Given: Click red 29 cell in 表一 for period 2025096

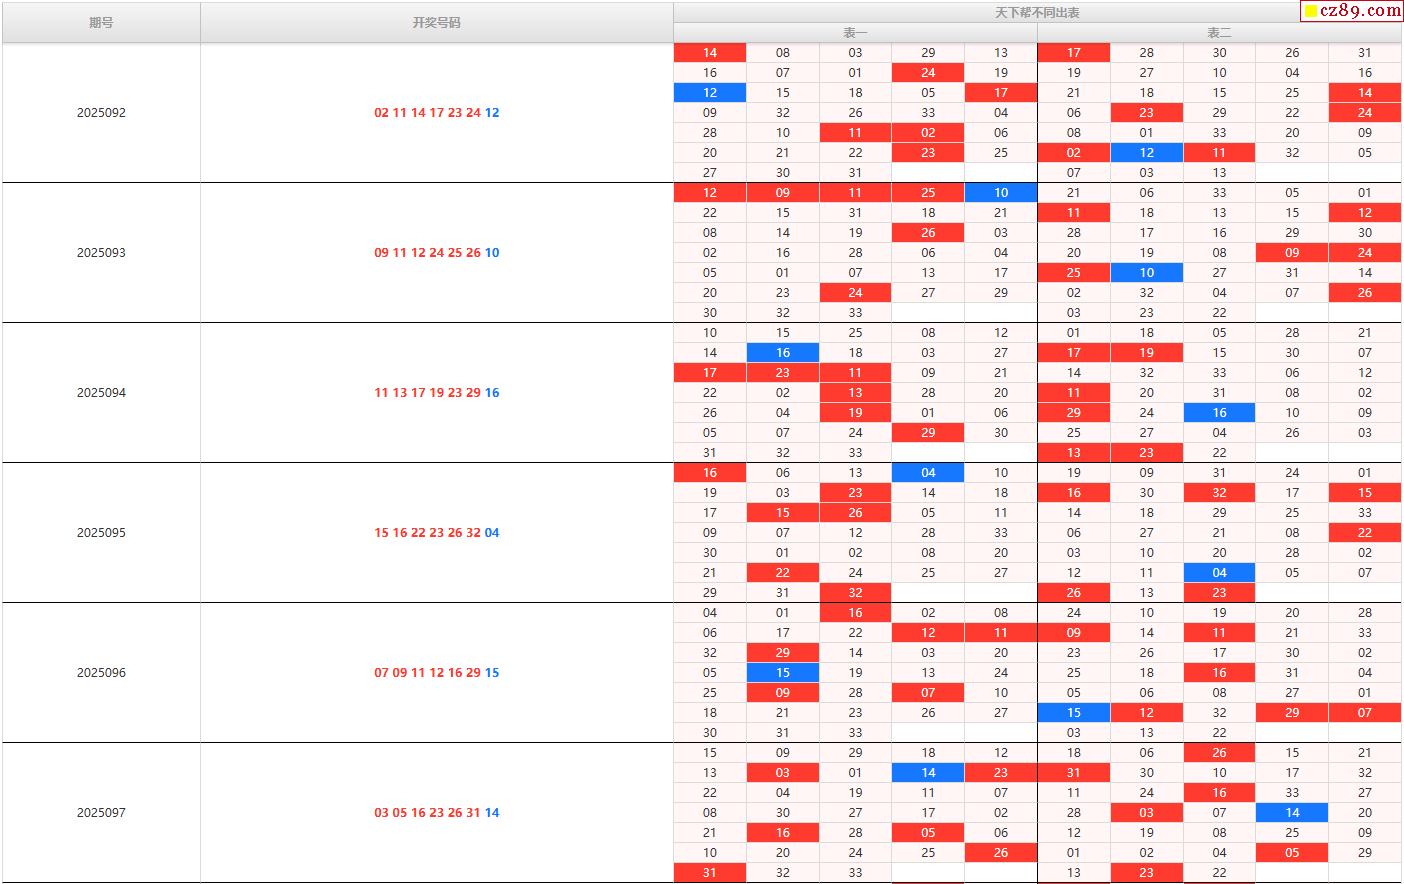Looking at the screenshot, I should point(783,653).
